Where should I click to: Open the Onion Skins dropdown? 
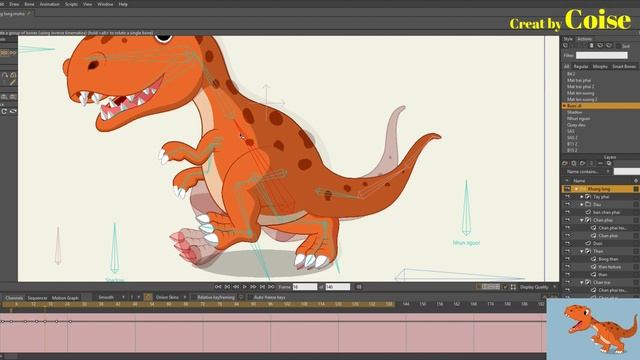coord(171,297)
